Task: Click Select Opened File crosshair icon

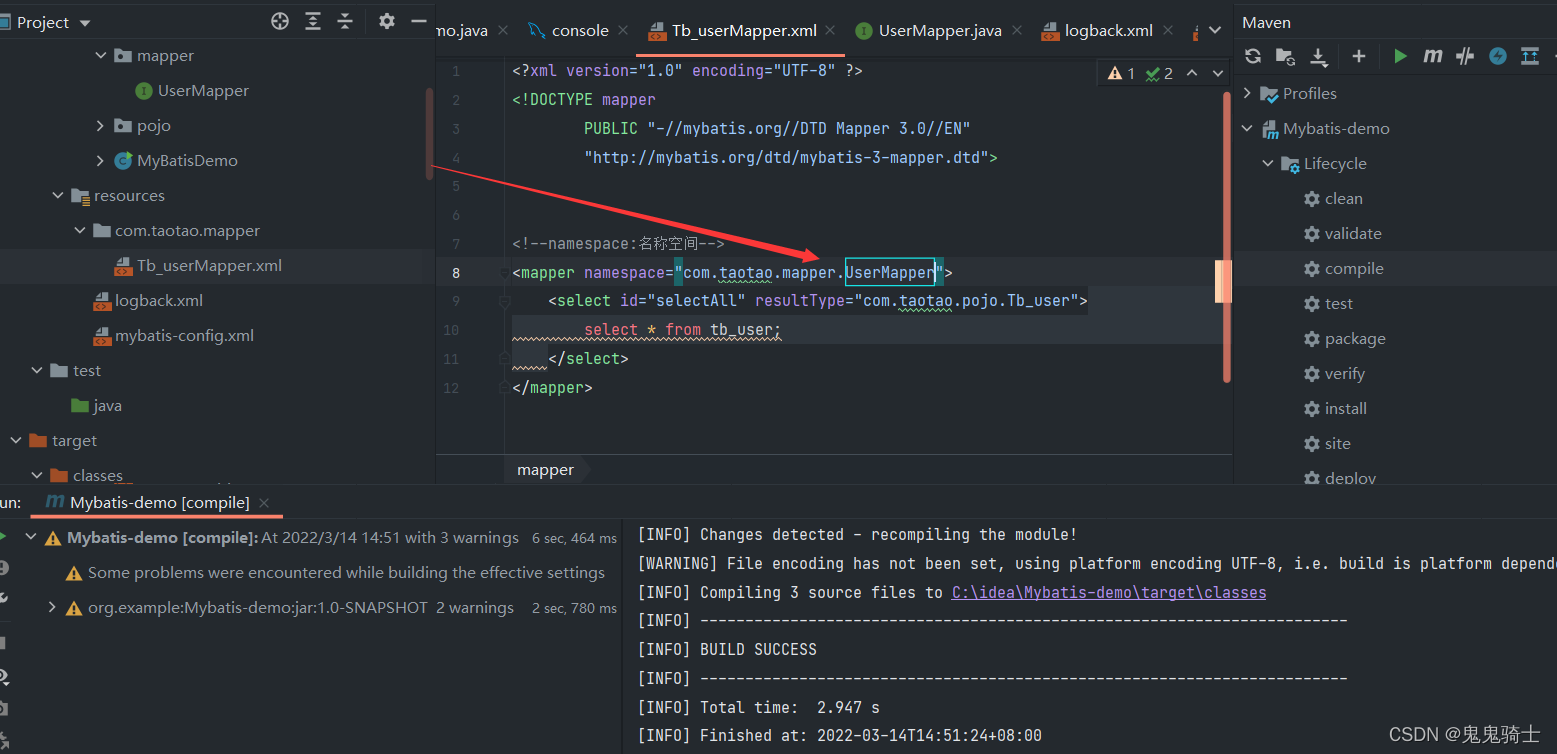Action: click(280, 22)
